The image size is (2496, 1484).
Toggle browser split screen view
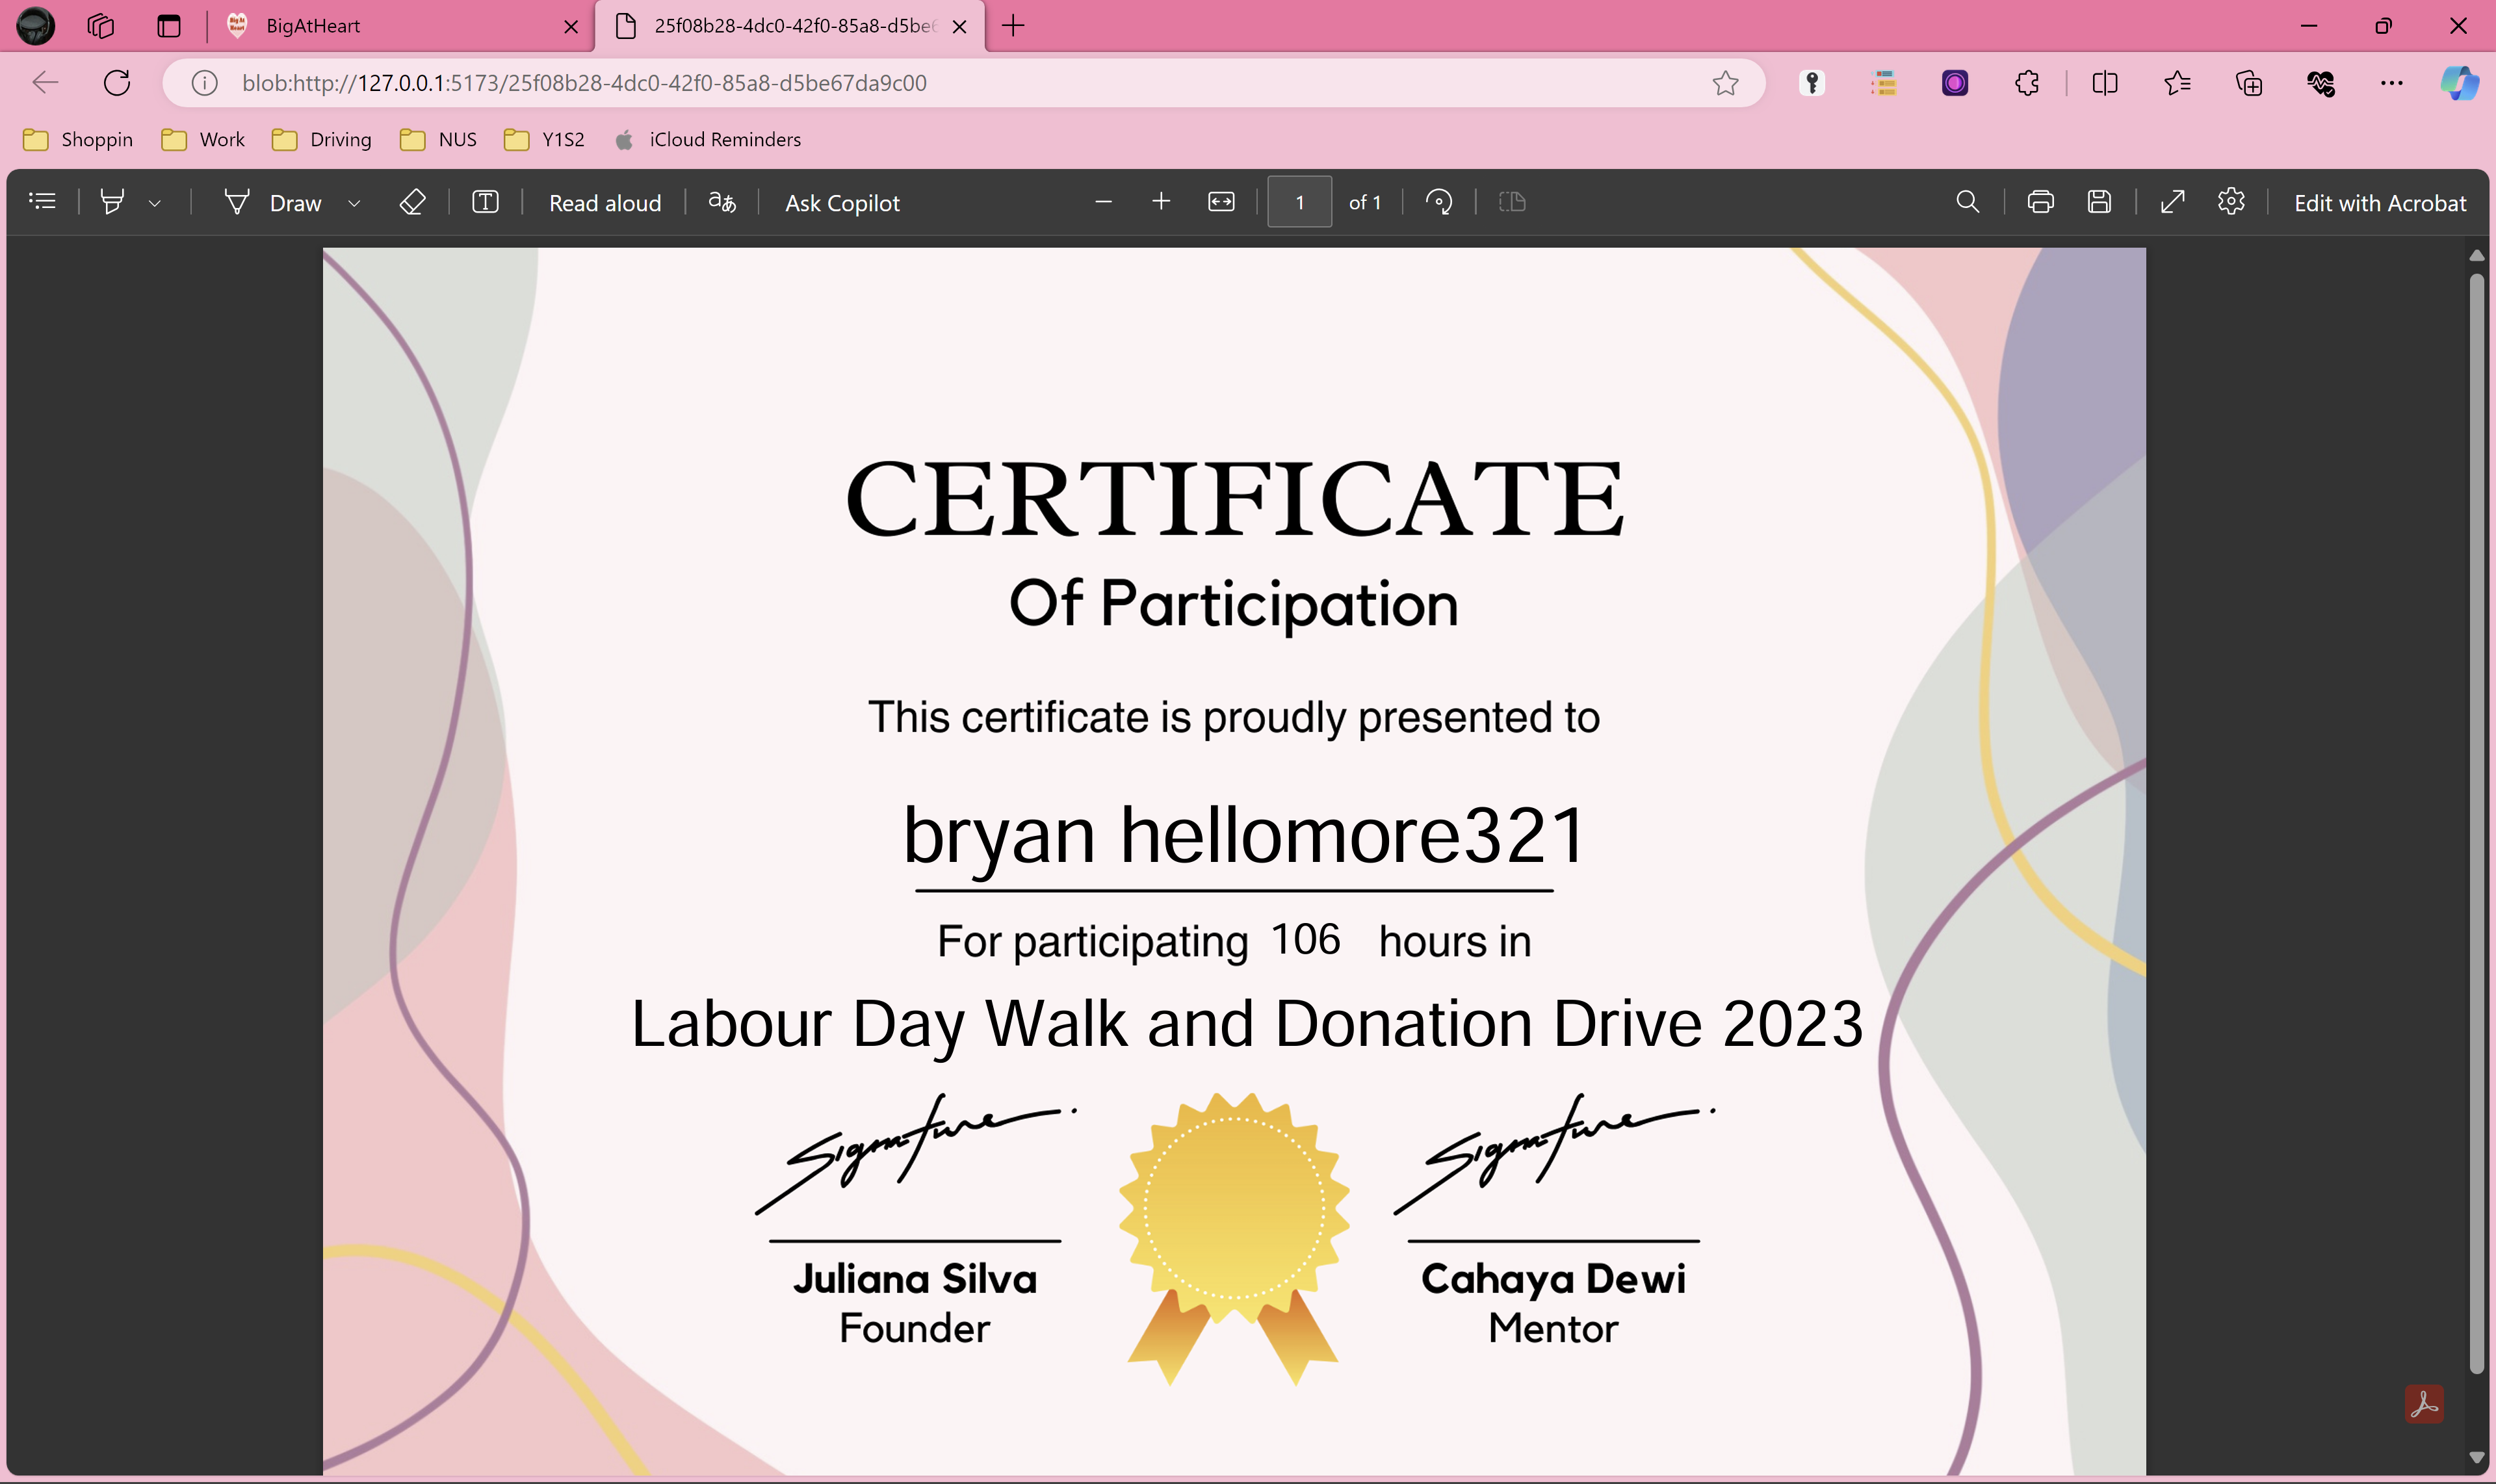click(x=2104, y=83)
